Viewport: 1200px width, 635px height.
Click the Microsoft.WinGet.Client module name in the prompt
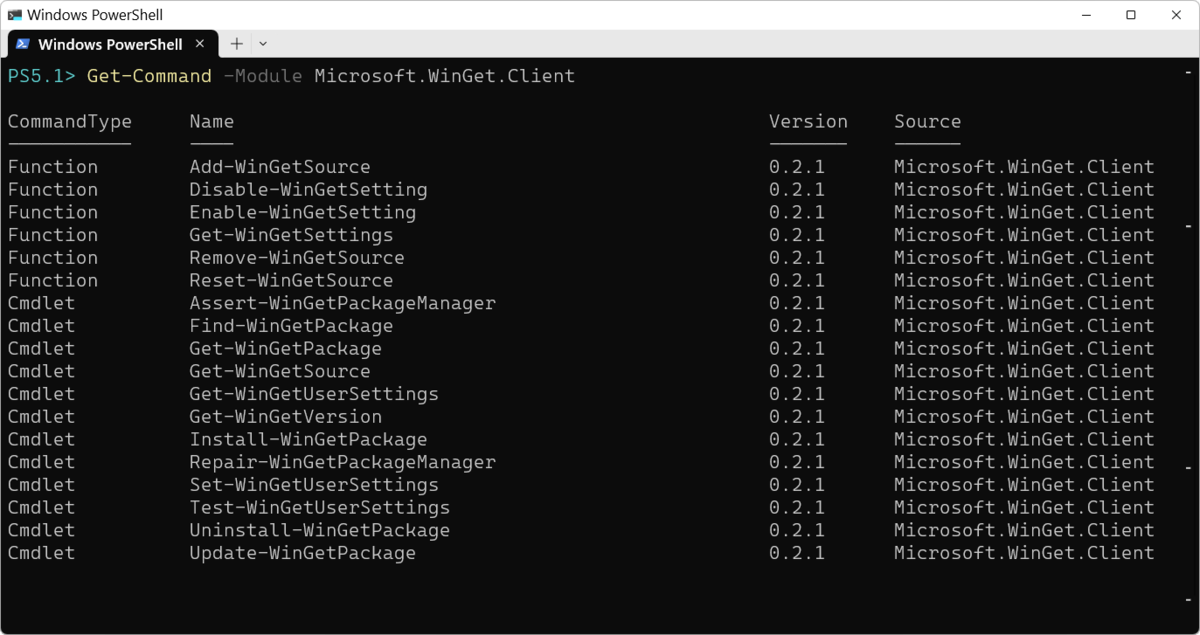pos(444,75)
